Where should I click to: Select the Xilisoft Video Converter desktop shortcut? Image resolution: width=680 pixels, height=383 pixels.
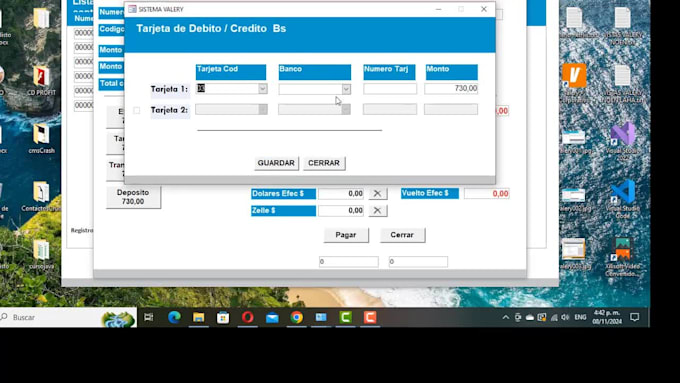(x=623, y=257)
